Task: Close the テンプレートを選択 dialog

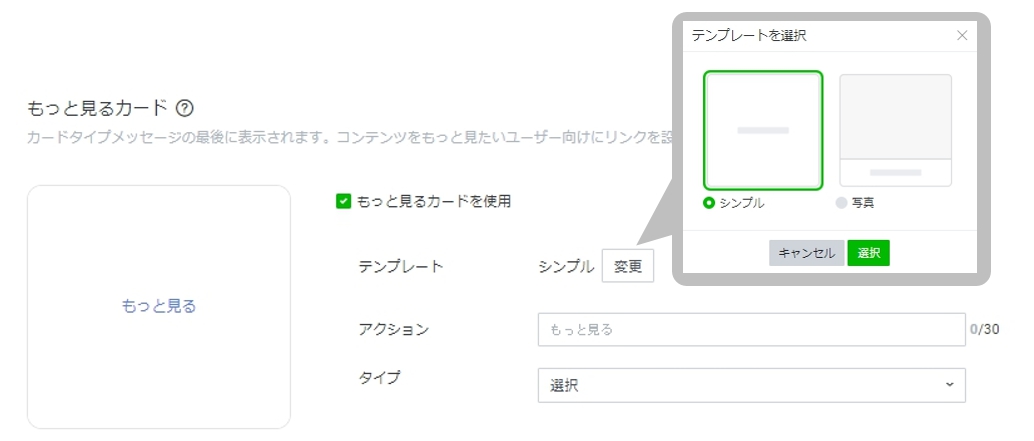Action: tap(962, 35)
